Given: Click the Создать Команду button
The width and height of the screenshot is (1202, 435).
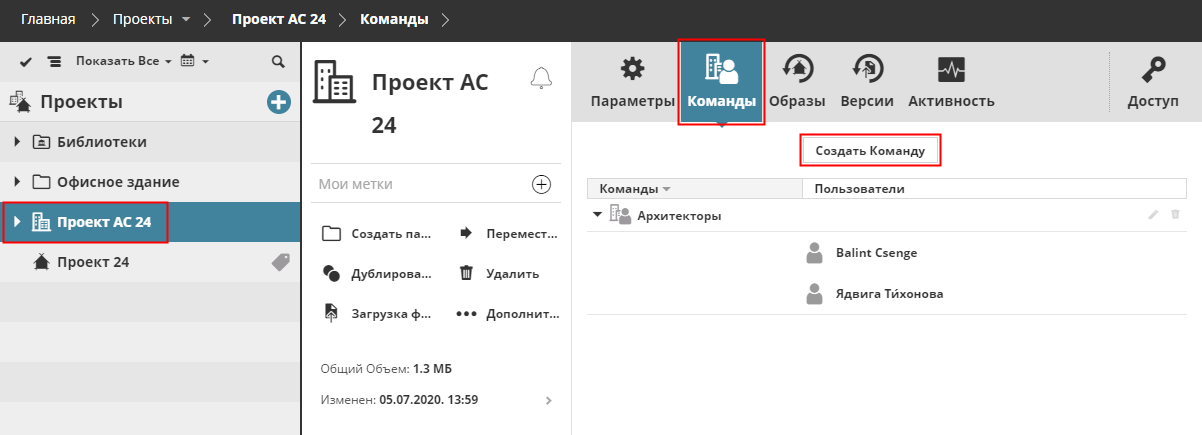Looking at the screenshot, I should (x=870, y=151).
